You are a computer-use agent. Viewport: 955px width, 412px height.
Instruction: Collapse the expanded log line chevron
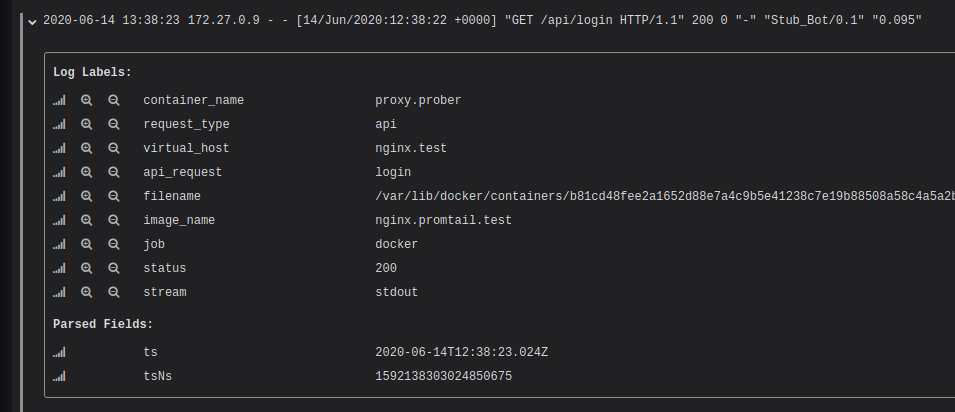[x=32, y=21]
